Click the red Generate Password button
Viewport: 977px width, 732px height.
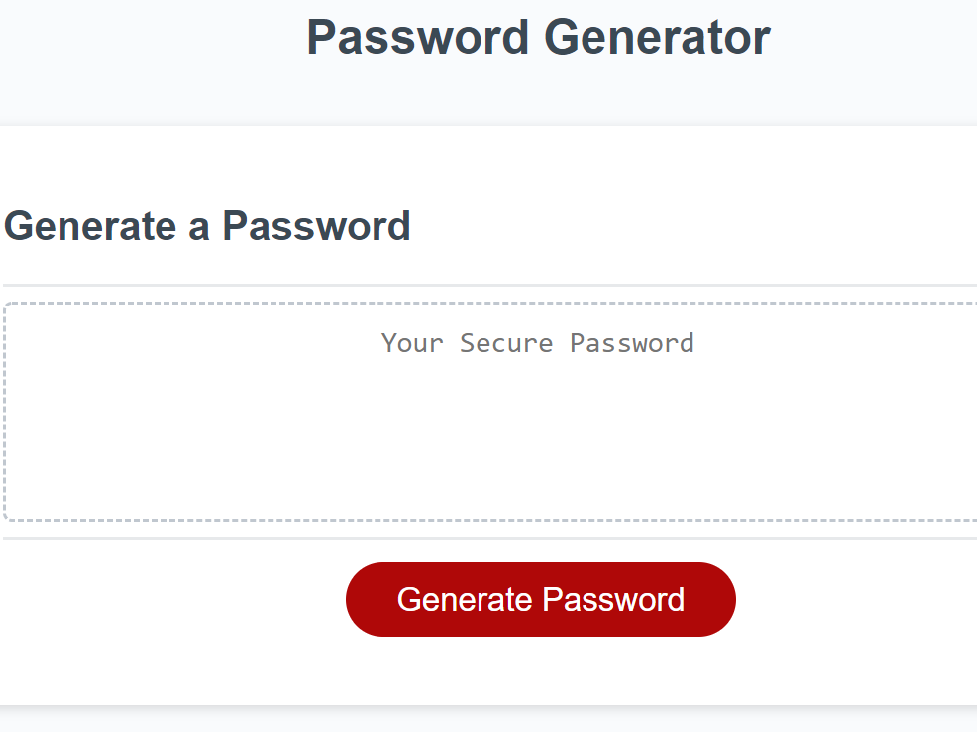pyautogui.click(x=540, y=599)
